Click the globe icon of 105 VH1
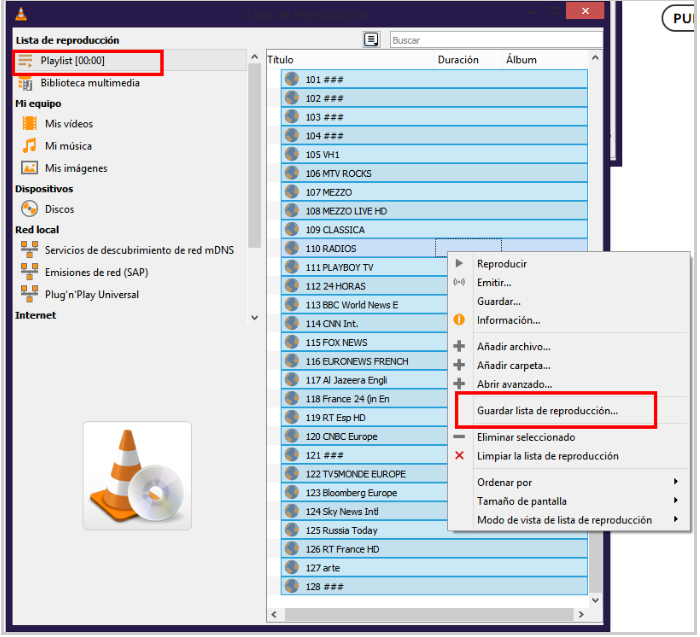700x637 pixels. pyautogui.click(x=292, y=154)
